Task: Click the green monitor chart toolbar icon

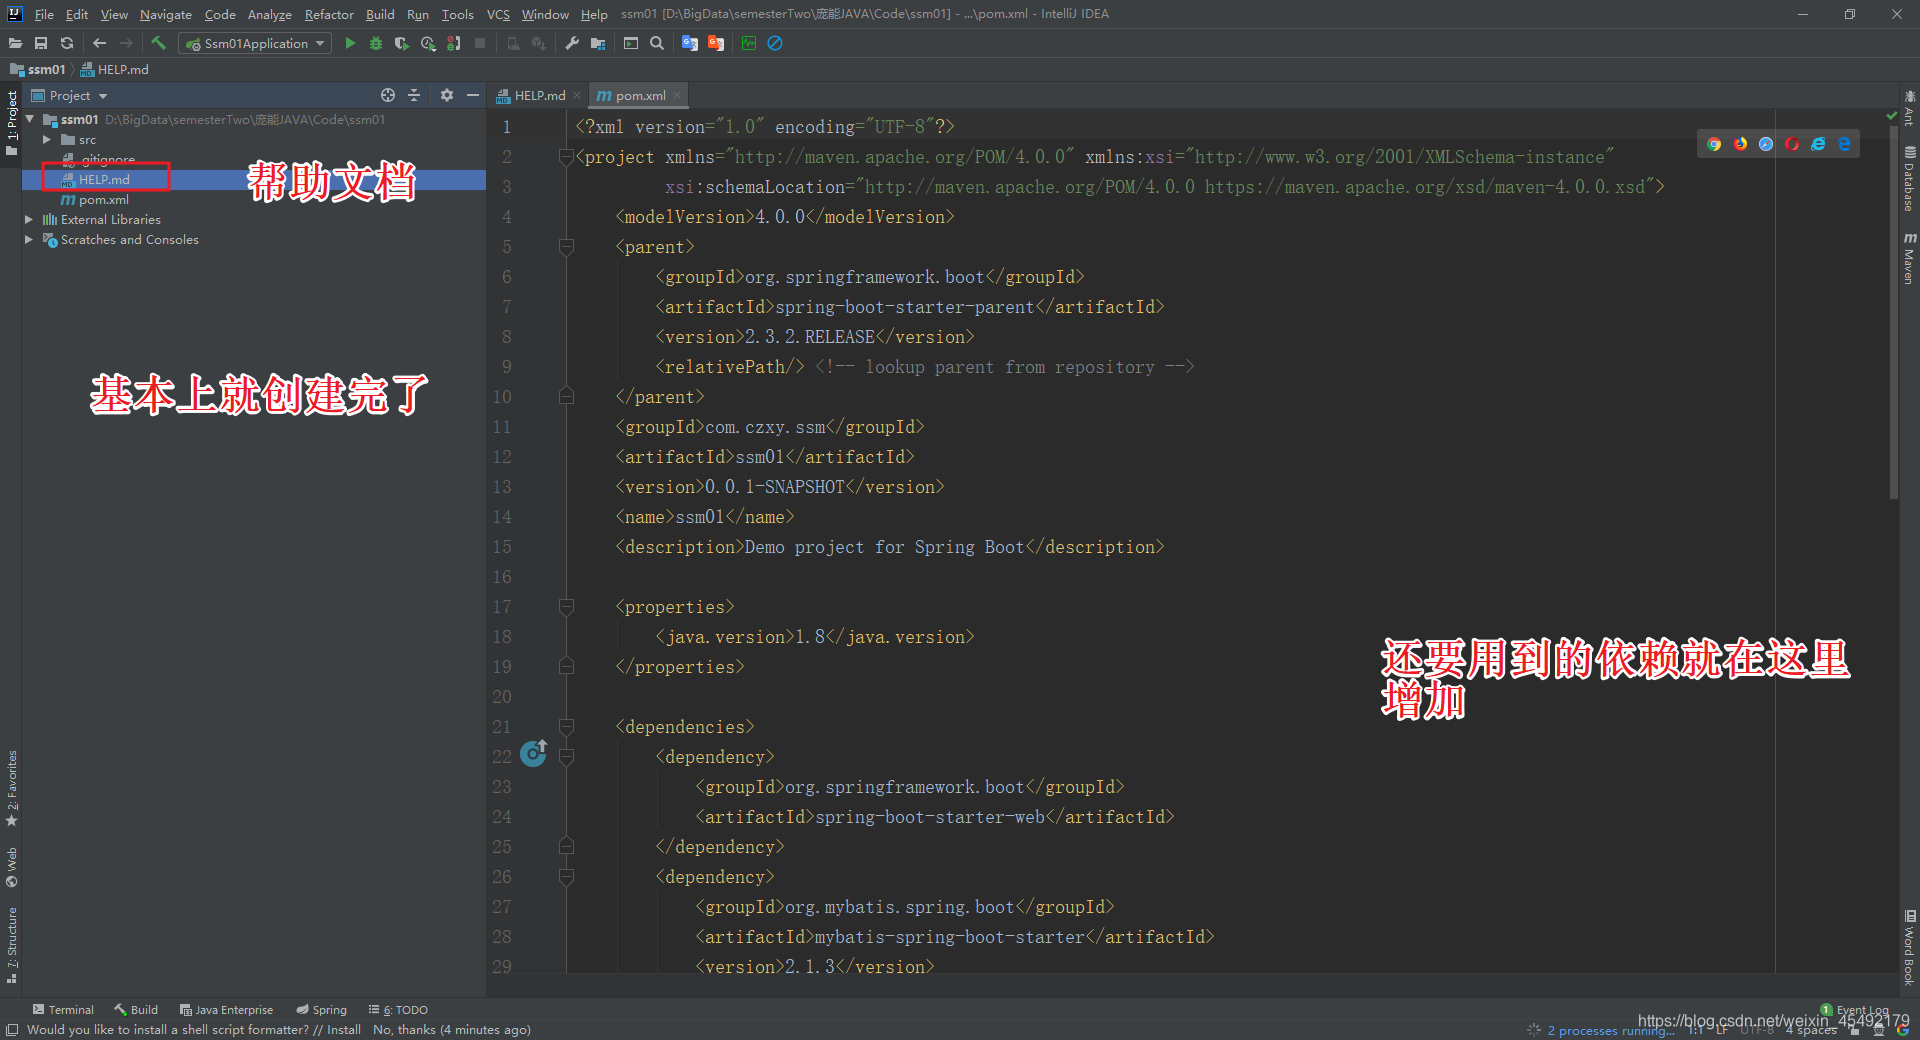Action: tap(748, 43)
